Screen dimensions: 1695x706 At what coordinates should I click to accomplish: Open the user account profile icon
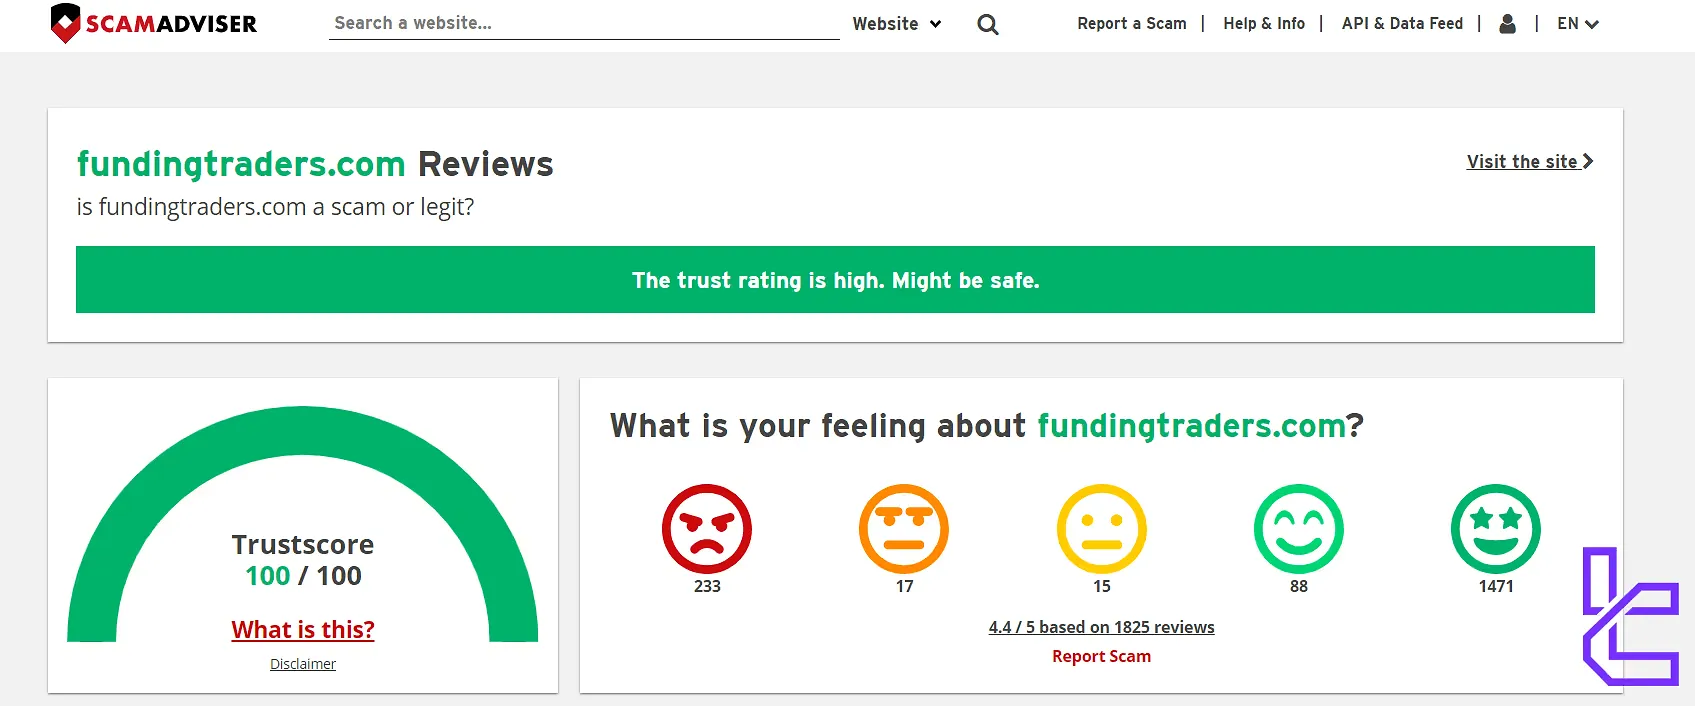coord(1507,24)
